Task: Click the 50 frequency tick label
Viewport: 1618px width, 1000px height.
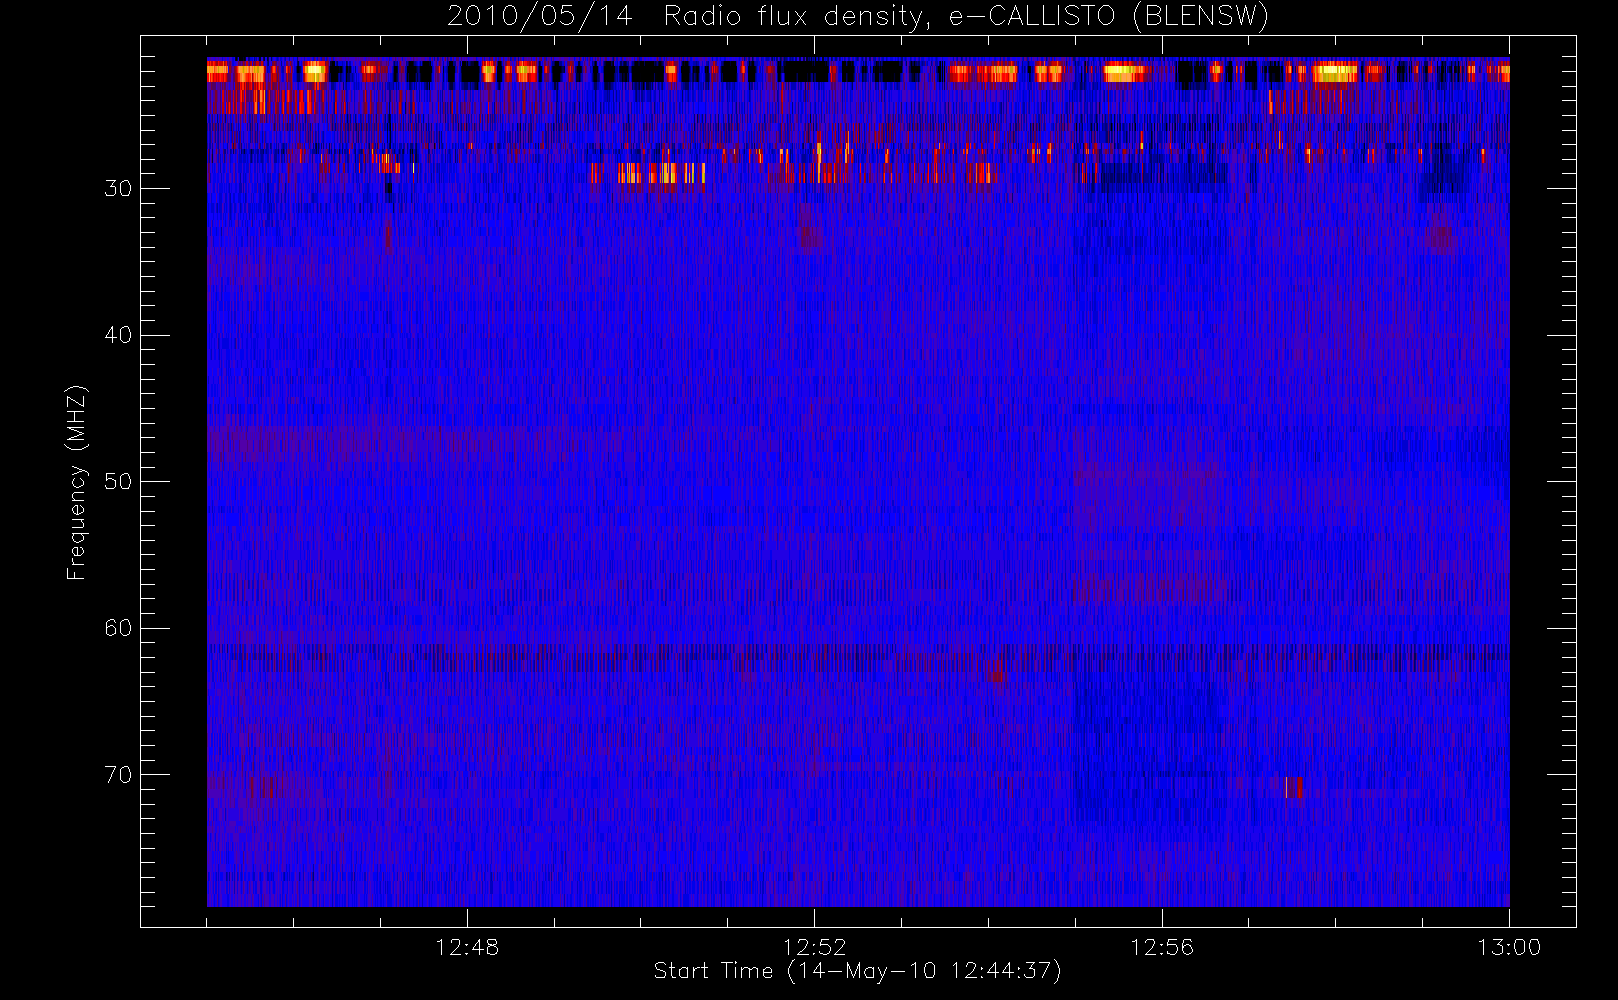Action: click(x=118, y=482)
